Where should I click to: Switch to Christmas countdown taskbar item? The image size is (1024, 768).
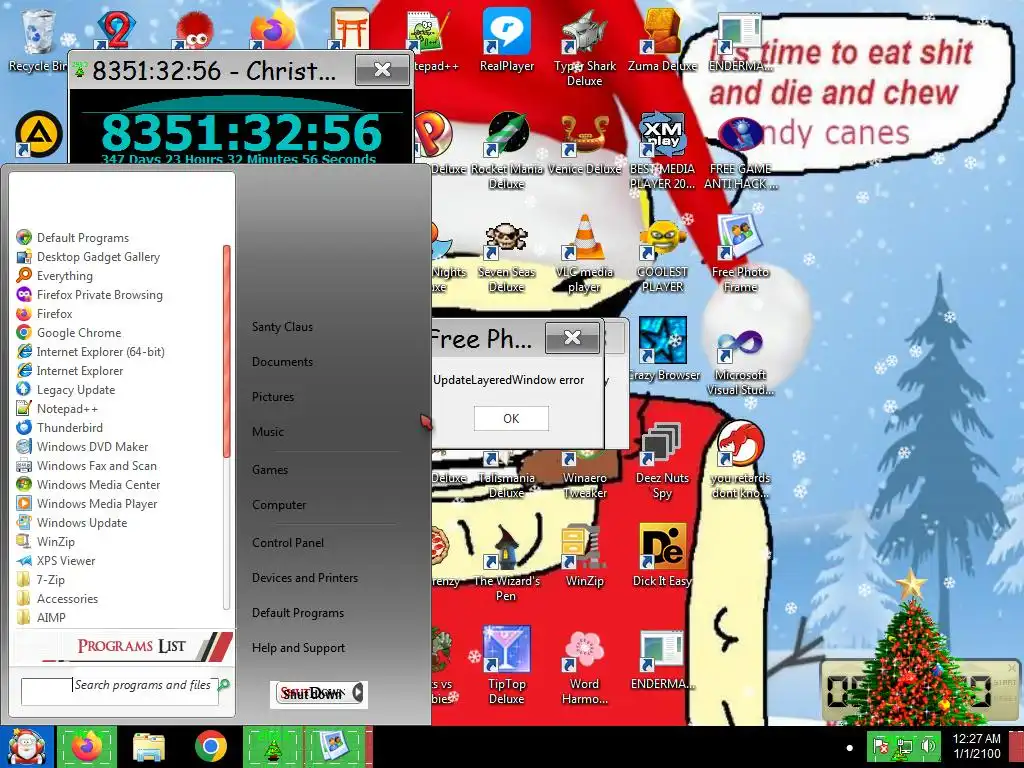[273, 747]
